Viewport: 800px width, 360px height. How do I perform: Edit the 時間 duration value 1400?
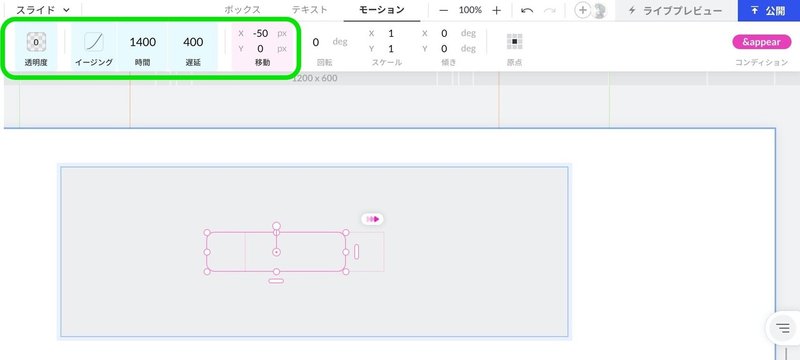click(143, 42)
